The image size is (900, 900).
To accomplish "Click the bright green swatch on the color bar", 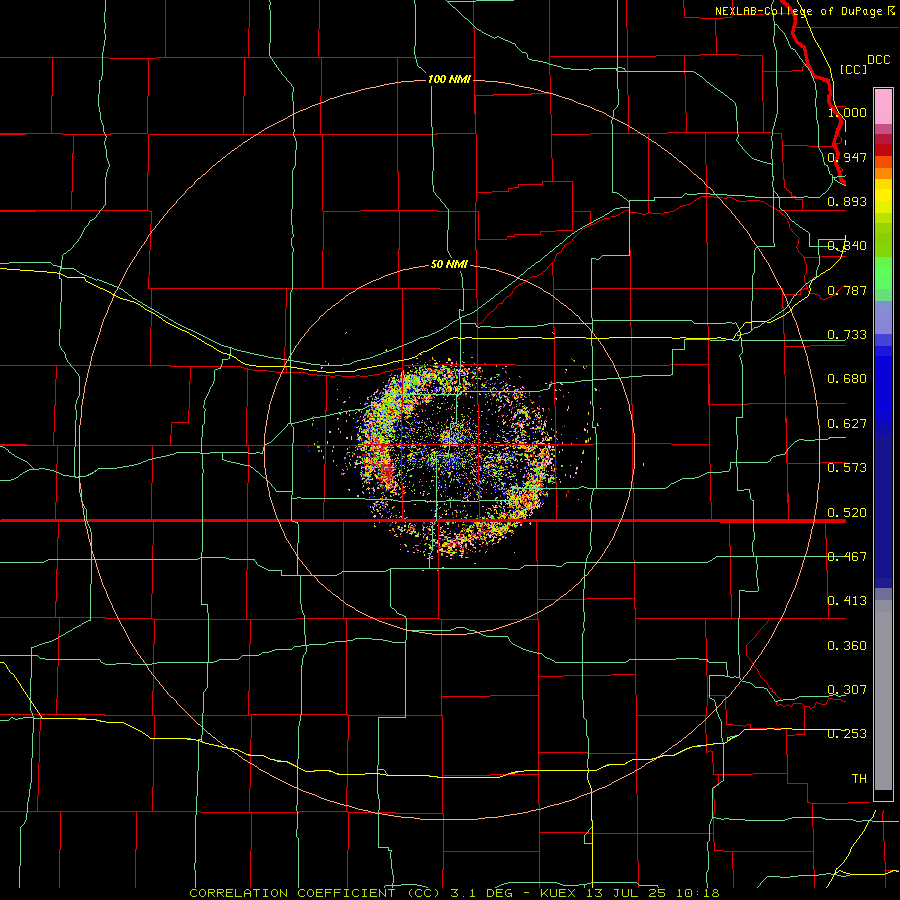I will [883, 273].
